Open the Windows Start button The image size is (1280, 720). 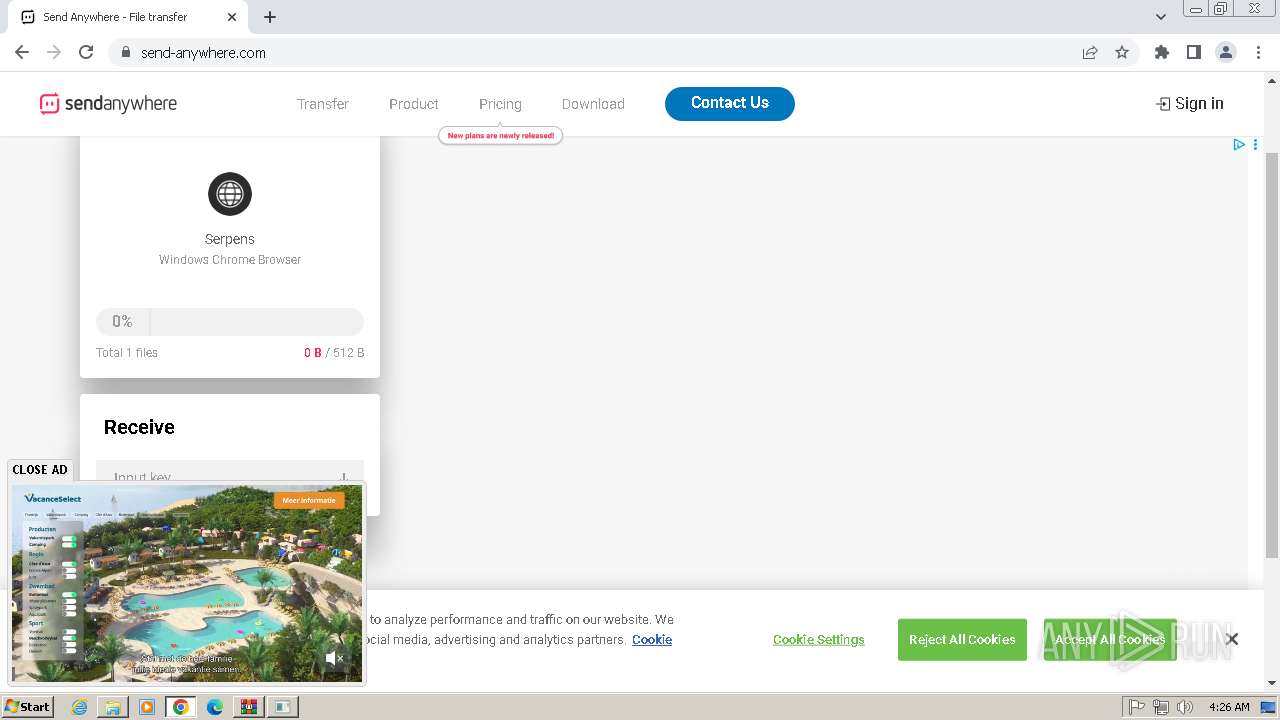click(x=28, y=706)
